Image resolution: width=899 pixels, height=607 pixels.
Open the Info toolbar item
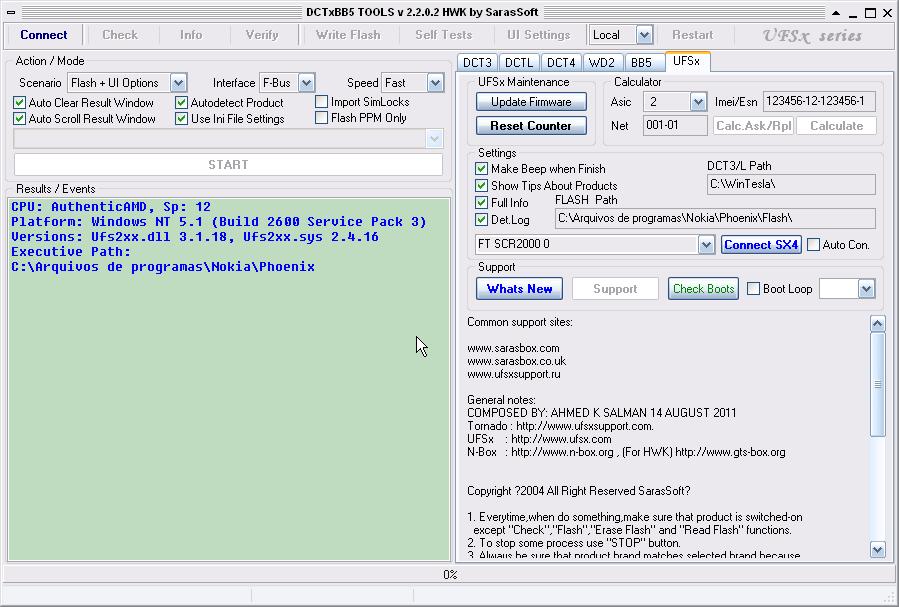click(191, 35)
